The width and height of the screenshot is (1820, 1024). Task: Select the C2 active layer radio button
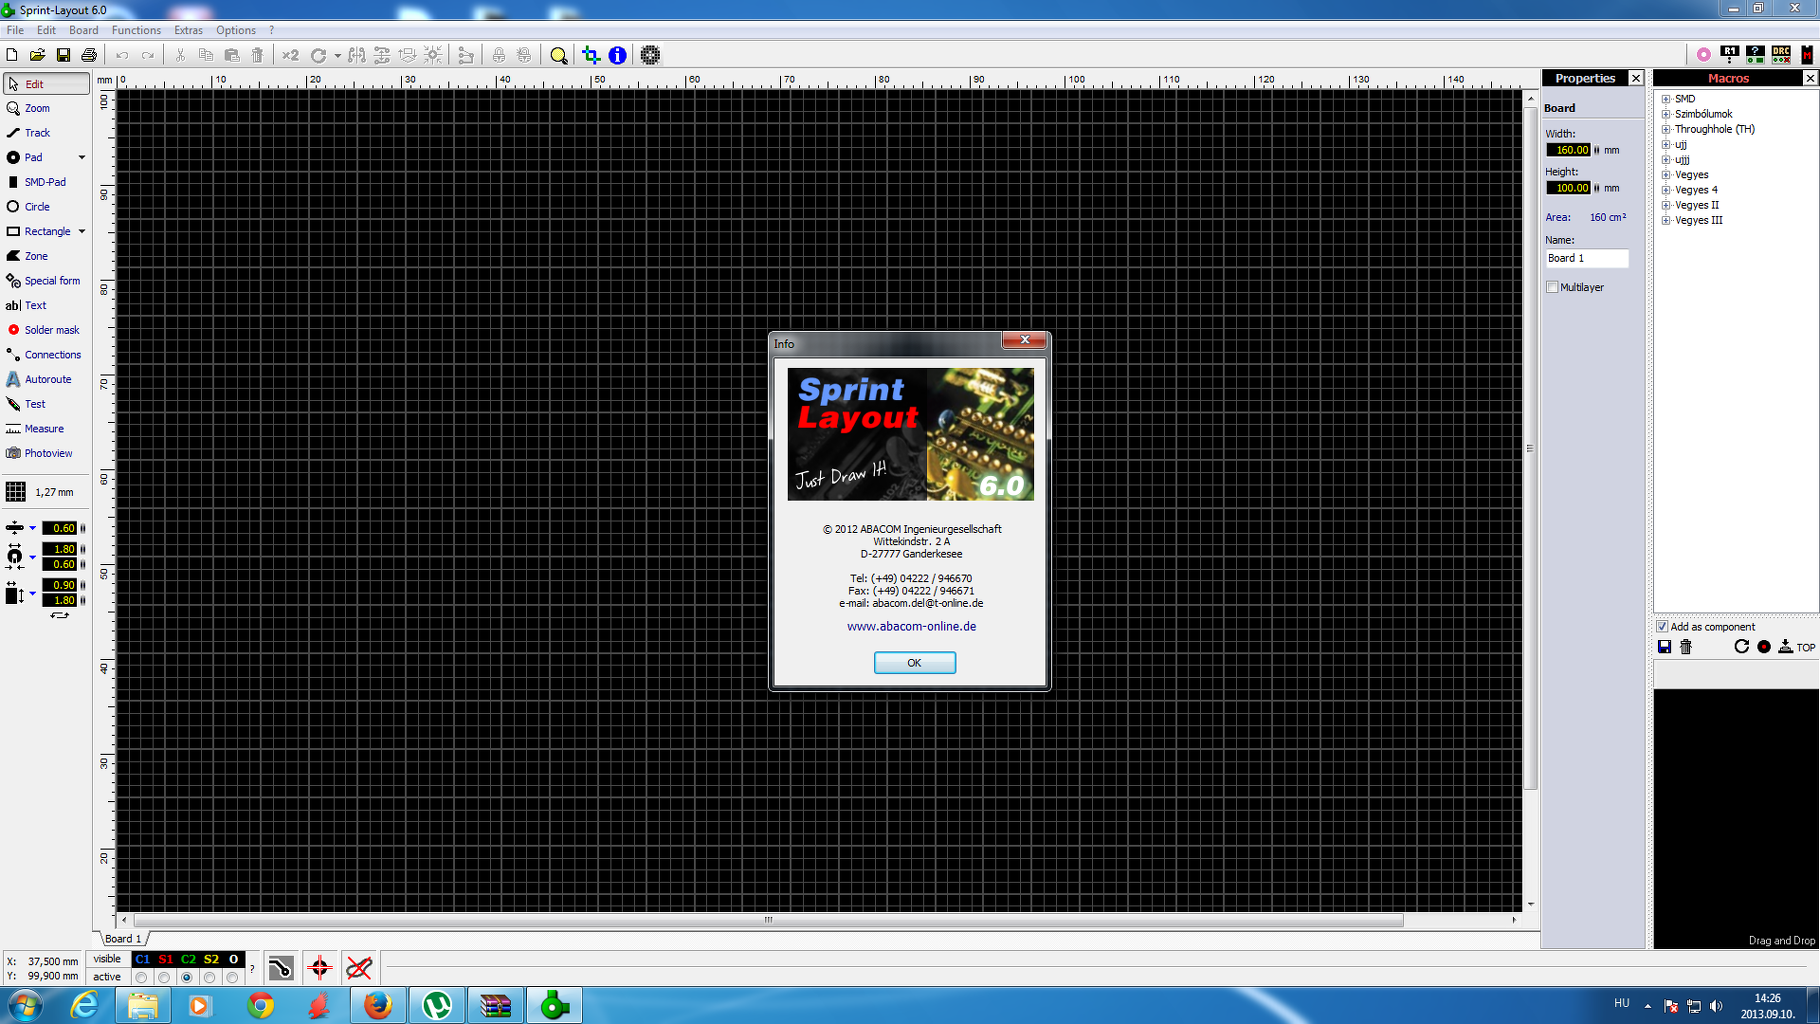187,977
